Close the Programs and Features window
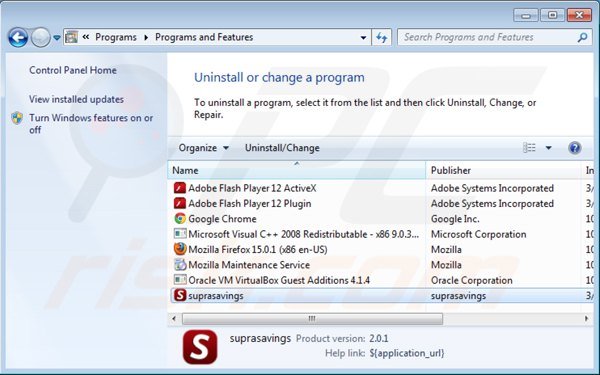The height and width of the screenshot is (375, 600). [x=579, y=15]
